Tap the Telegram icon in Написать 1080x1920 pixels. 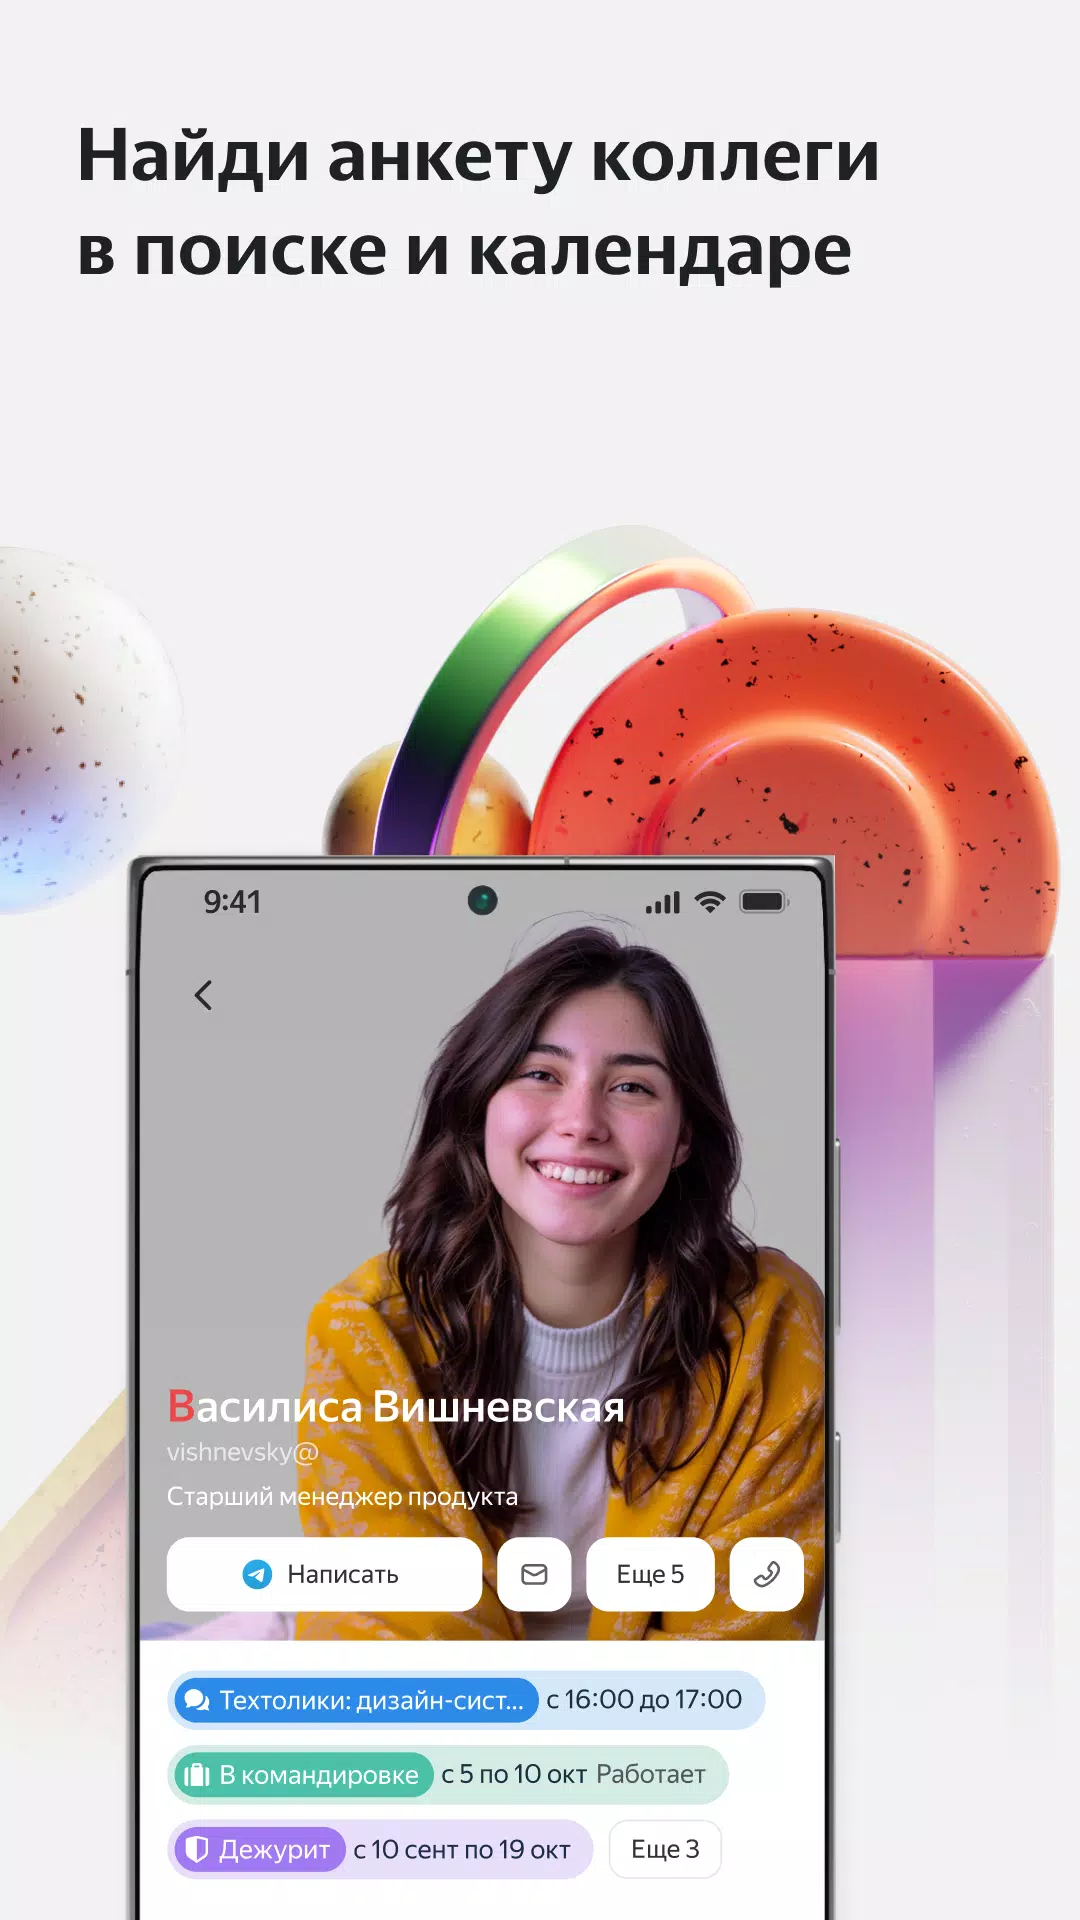point(257,1574)
